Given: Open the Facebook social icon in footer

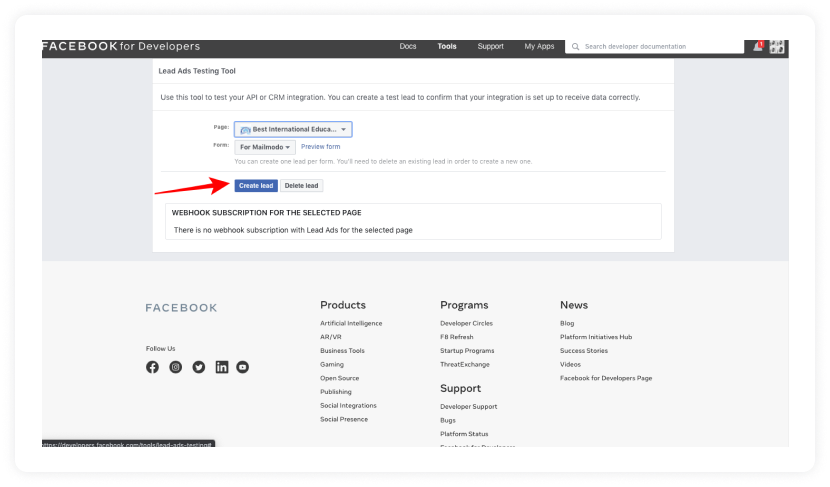Looking at the screenshot, I should tap(152, 367).
